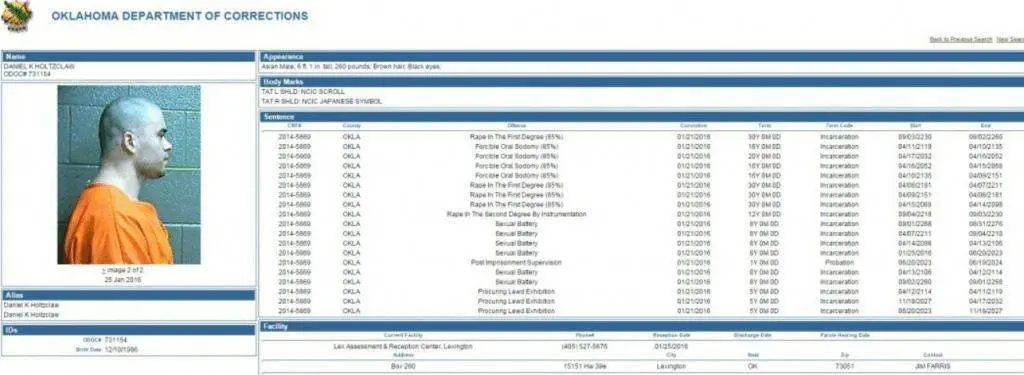This screenshot has width=1024, height=375.
Task: Open the New Search link
Action: click(x=1010, y=40)
